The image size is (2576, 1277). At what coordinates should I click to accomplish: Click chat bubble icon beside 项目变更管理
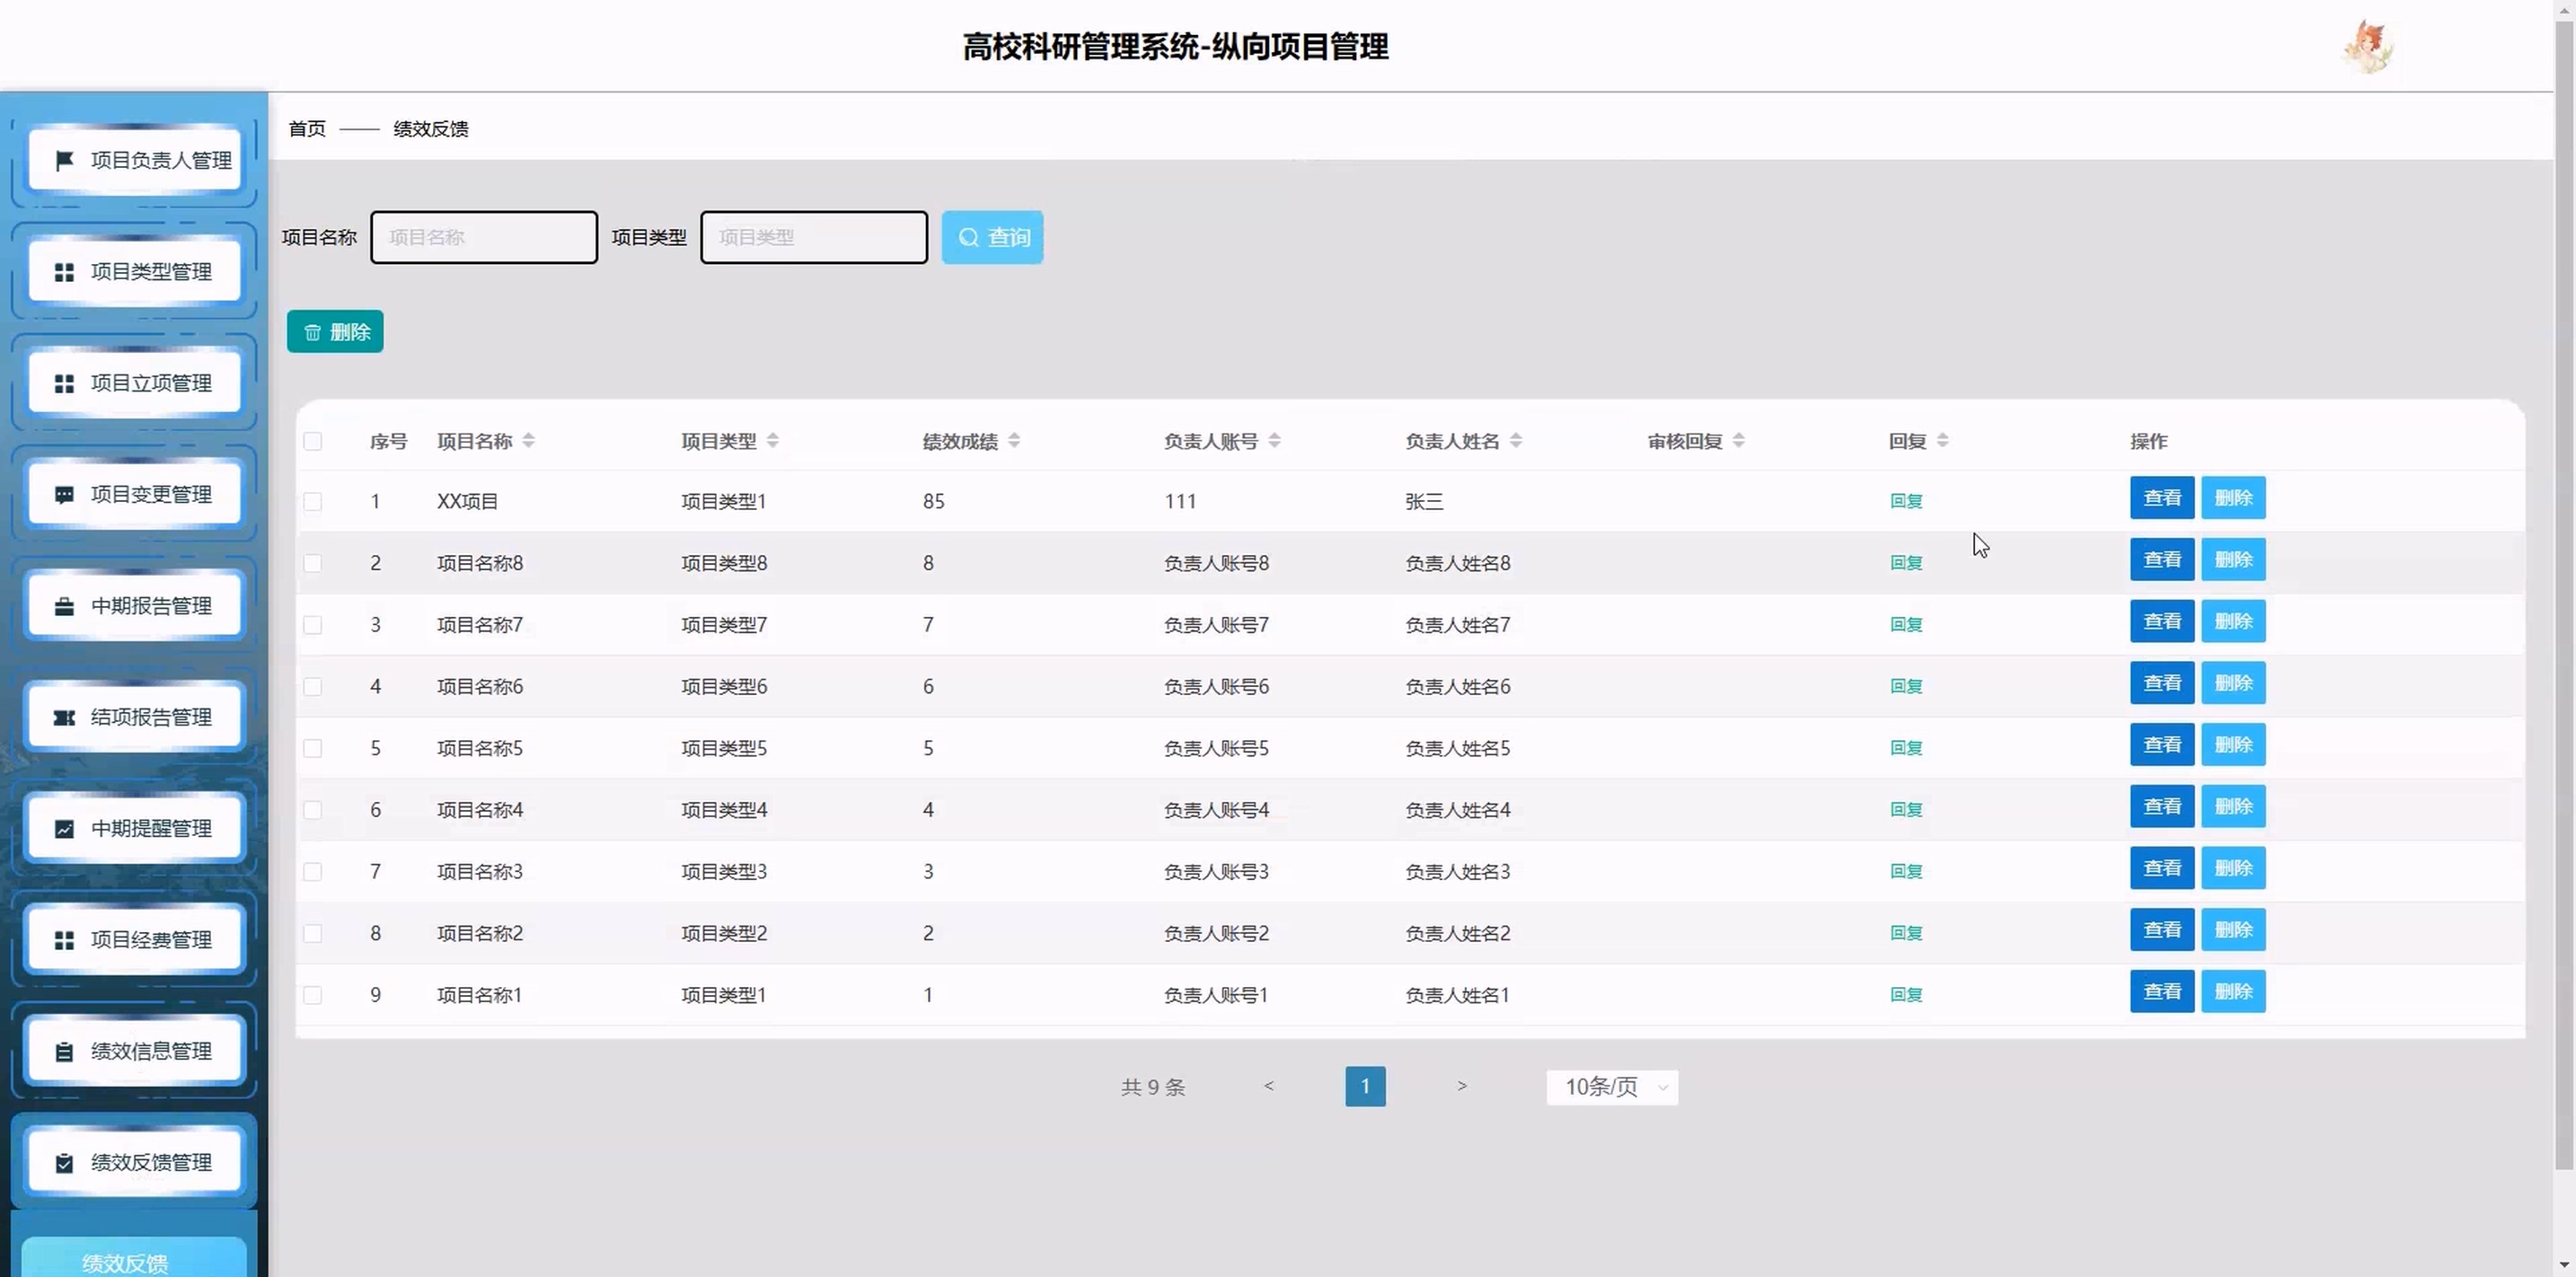point(64,495)
